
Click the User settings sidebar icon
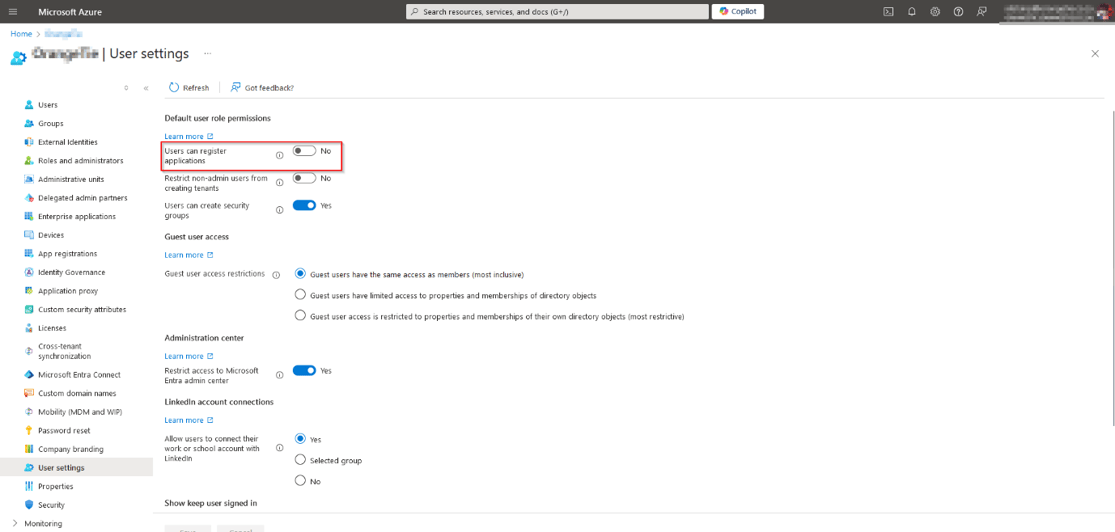point(29,467)
